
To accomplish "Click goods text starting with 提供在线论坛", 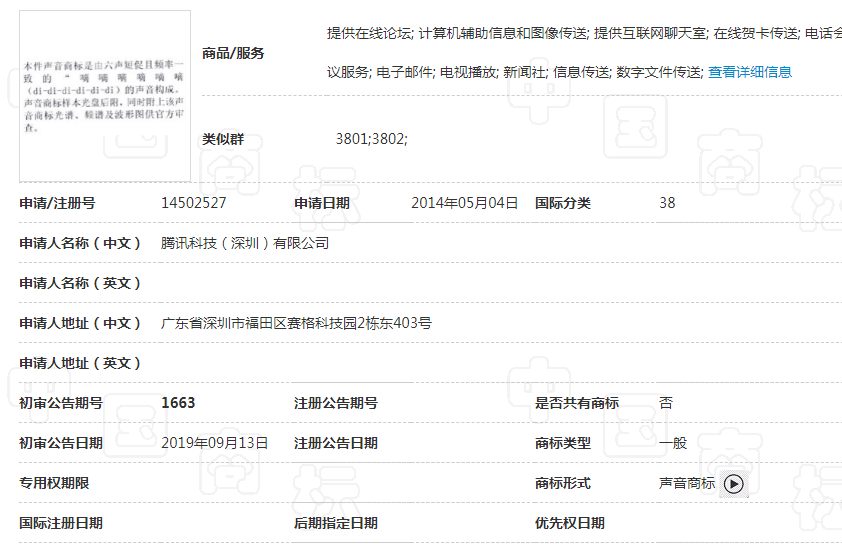I will coord(584,33).
